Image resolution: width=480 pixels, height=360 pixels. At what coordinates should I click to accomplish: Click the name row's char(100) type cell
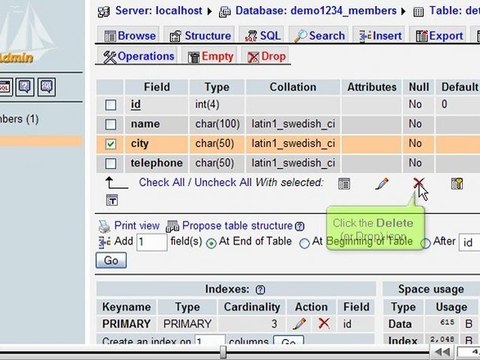pos(217,124)
